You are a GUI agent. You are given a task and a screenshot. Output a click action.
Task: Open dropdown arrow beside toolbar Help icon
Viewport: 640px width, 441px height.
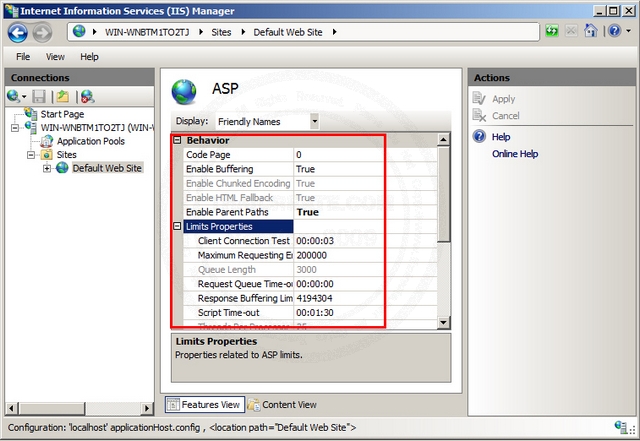pos(629,31)
